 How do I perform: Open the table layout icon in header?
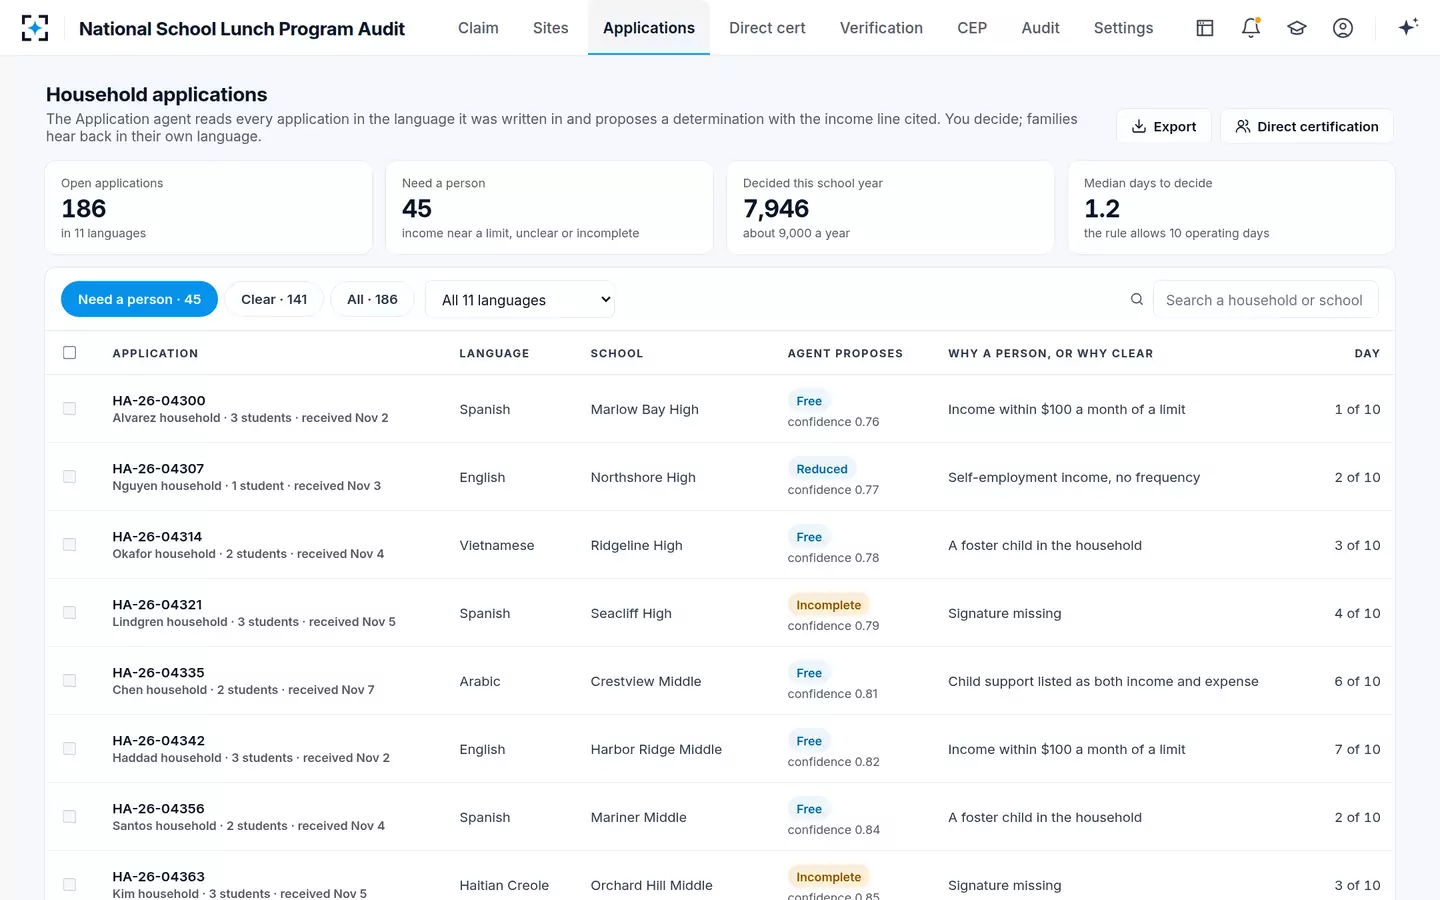[1205, 28]
